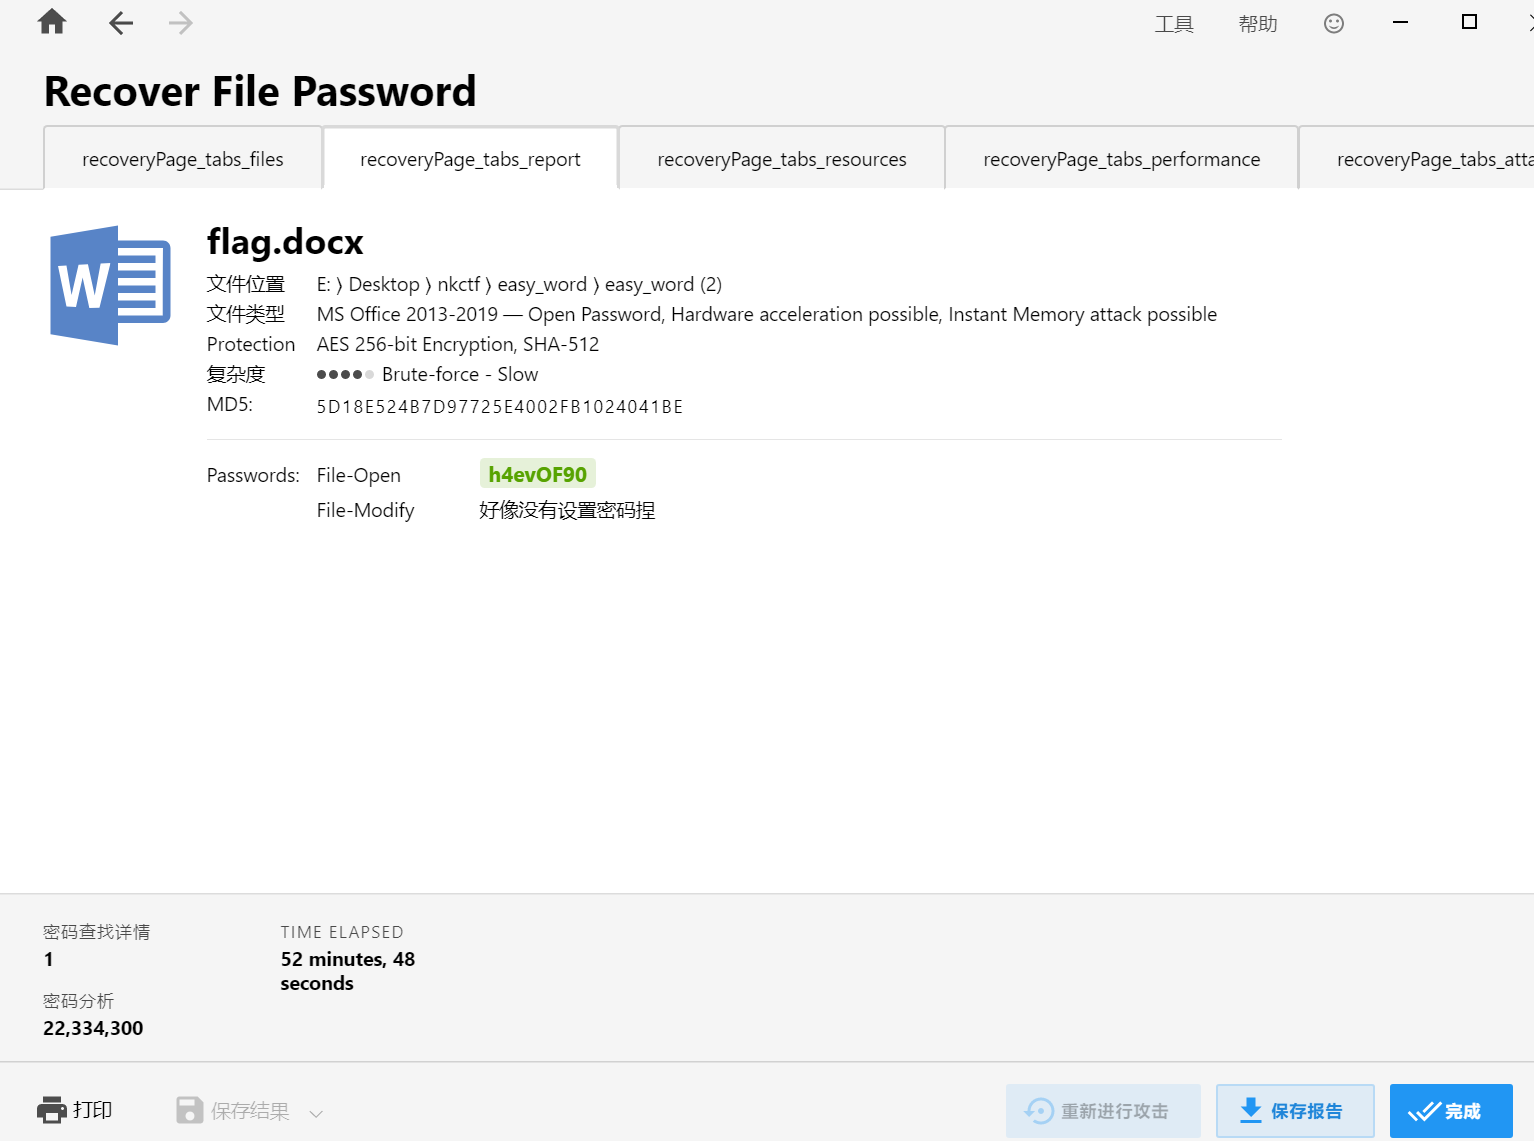The width and height of the screenshot is (1534, 1141).
Task: Click the Brute-force - Slow complexity indicator
Action: click(427, 374)
